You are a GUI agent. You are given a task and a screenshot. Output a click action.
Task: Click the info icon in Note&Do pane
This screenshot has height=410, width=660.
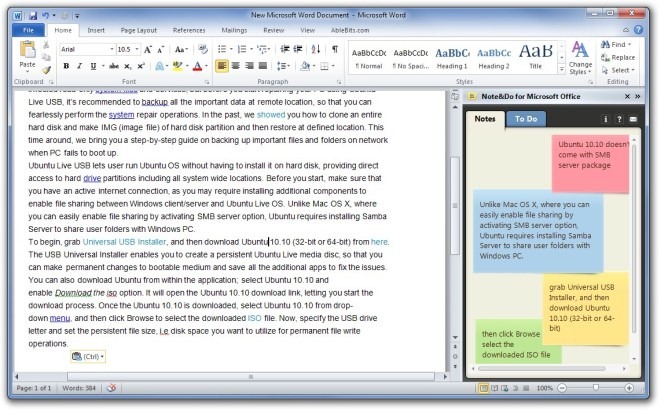point(606,119)
